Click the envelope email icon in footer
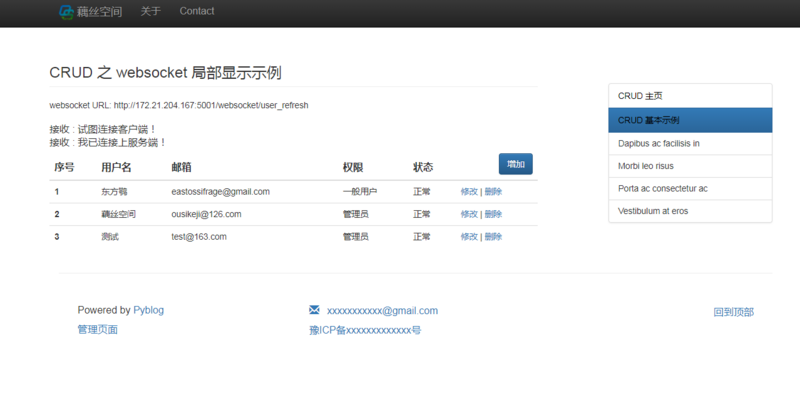The image size is (800, 408). tap(314, 310)
